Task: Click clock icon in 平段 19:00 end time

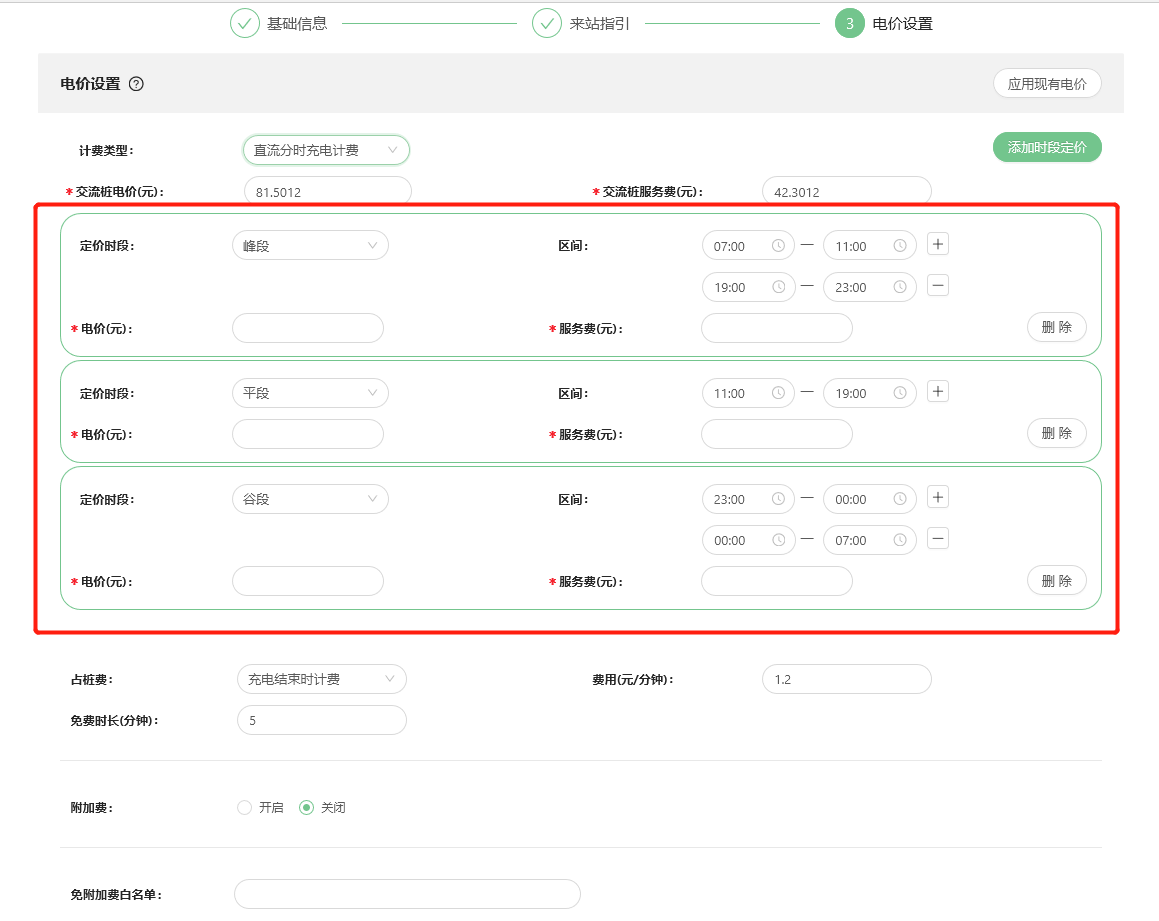Action: [899, 393]
